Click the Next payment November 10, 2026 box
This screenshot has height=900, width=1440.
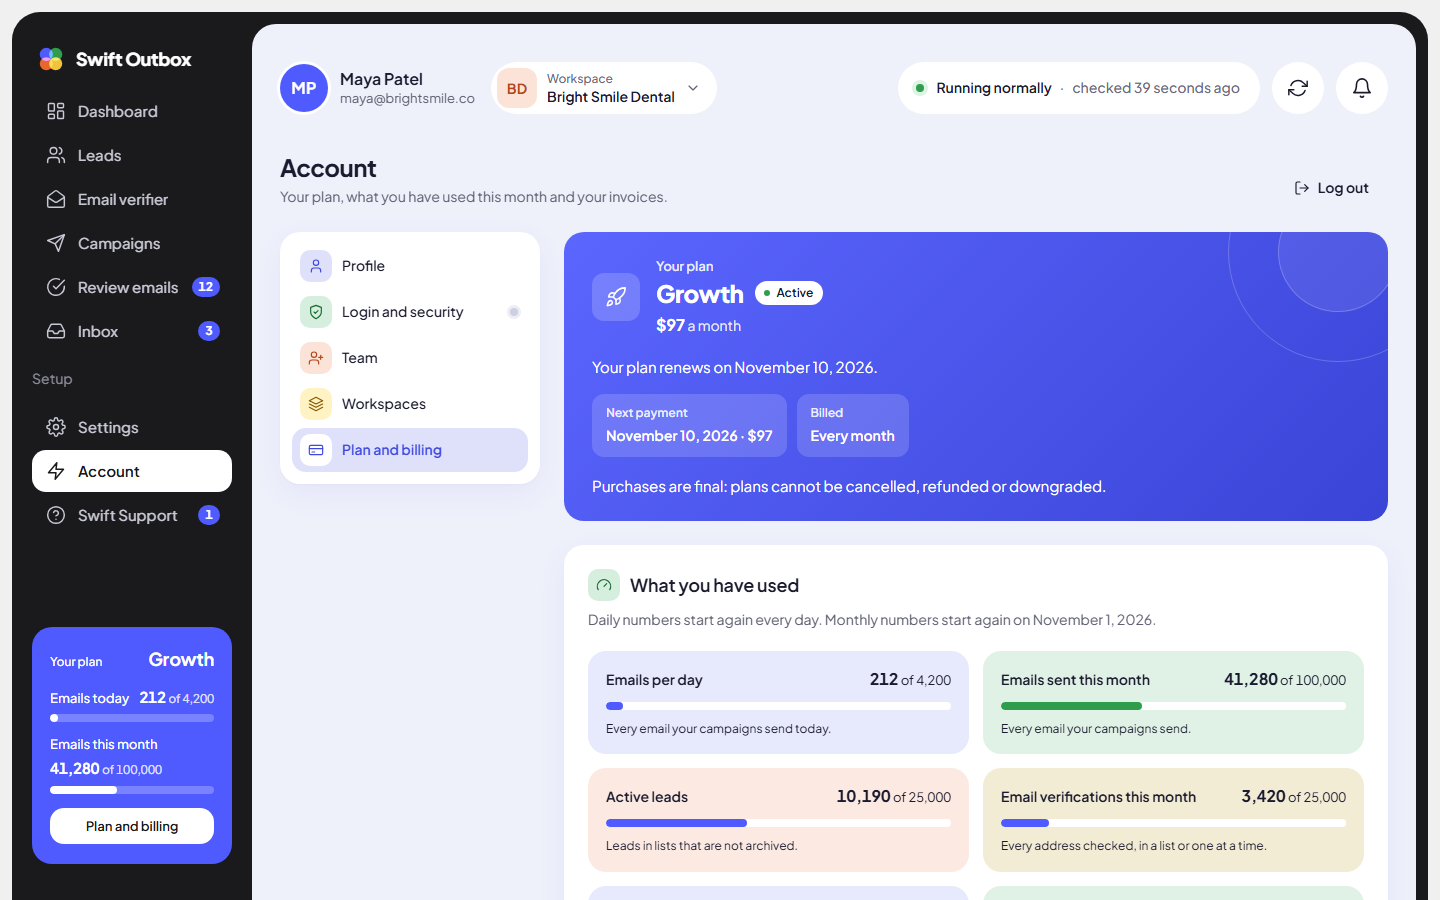689,425
